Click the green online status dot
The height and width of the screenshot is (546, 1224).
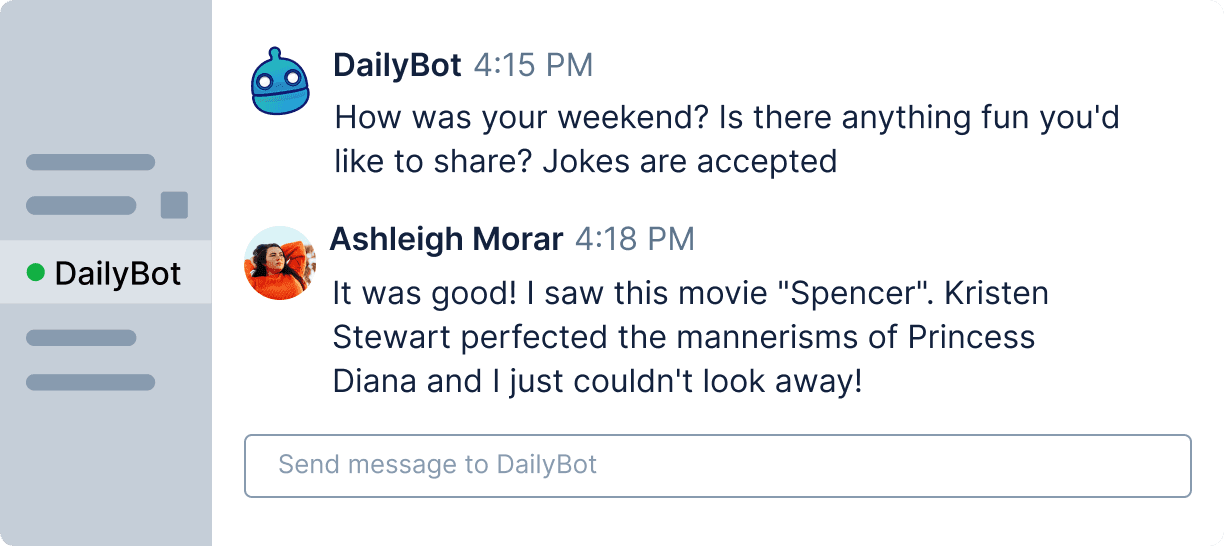click(x=36, y=272)
